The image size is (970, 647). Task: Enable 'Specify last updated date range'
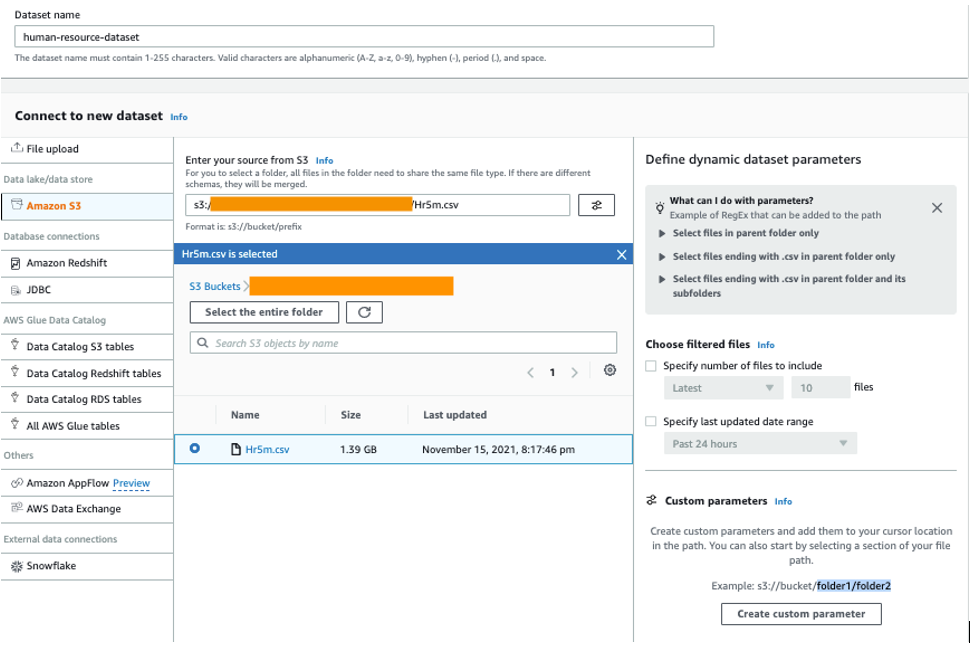pos(651,421)
